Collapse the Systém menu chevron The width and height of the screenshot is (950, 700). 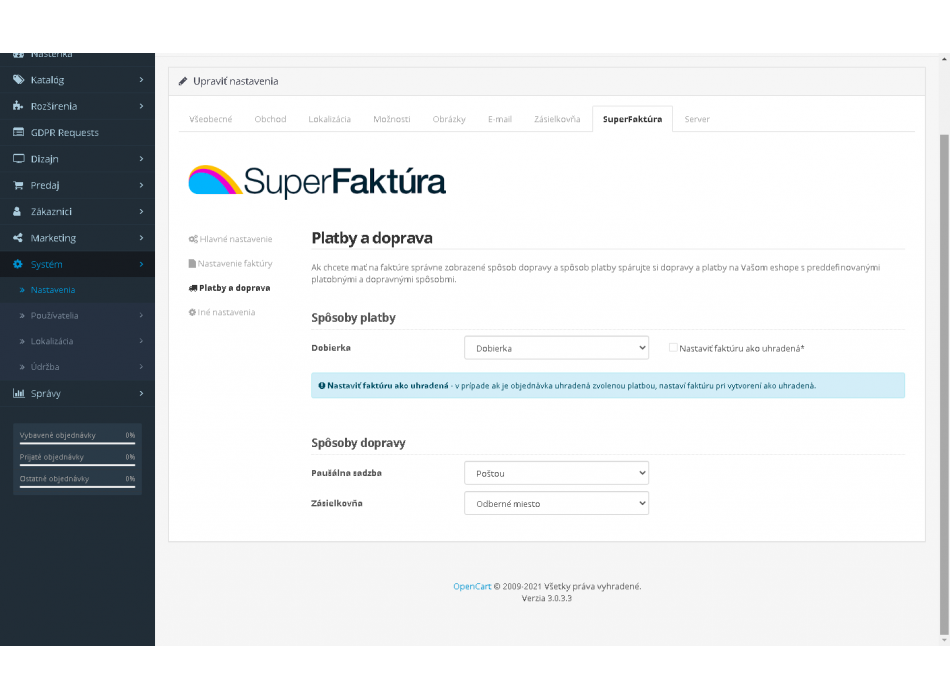coord(141,264)
